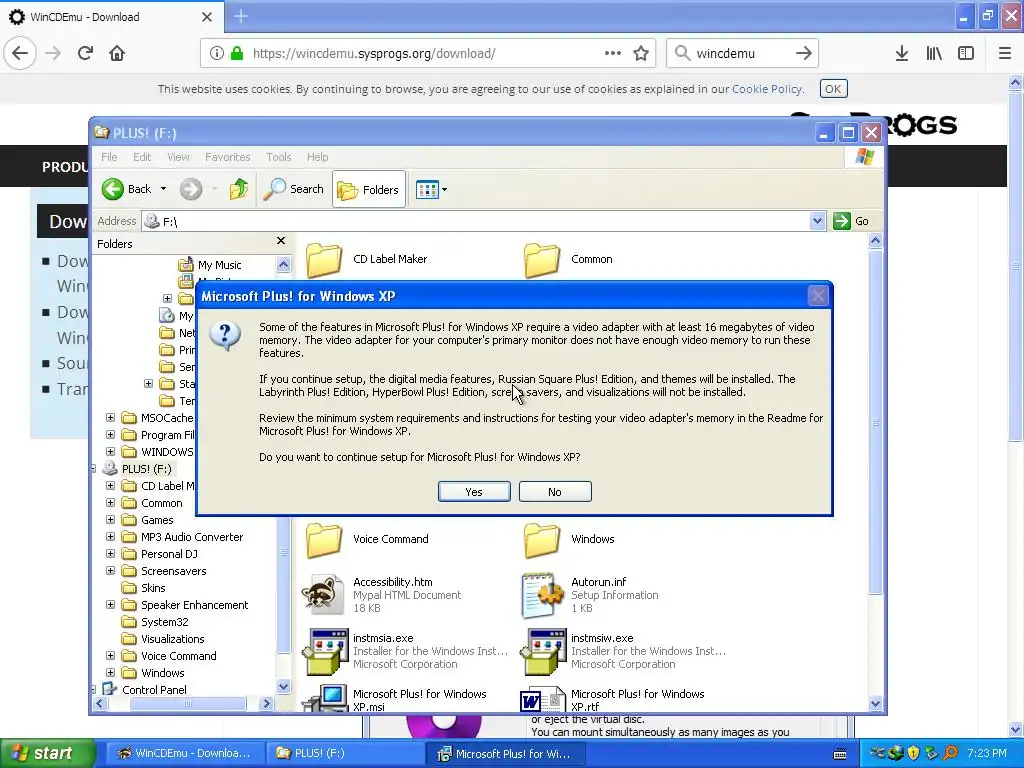1024x768 pixels.
Task: Select the instmsiw.exe installer icon
Action: 543,651
